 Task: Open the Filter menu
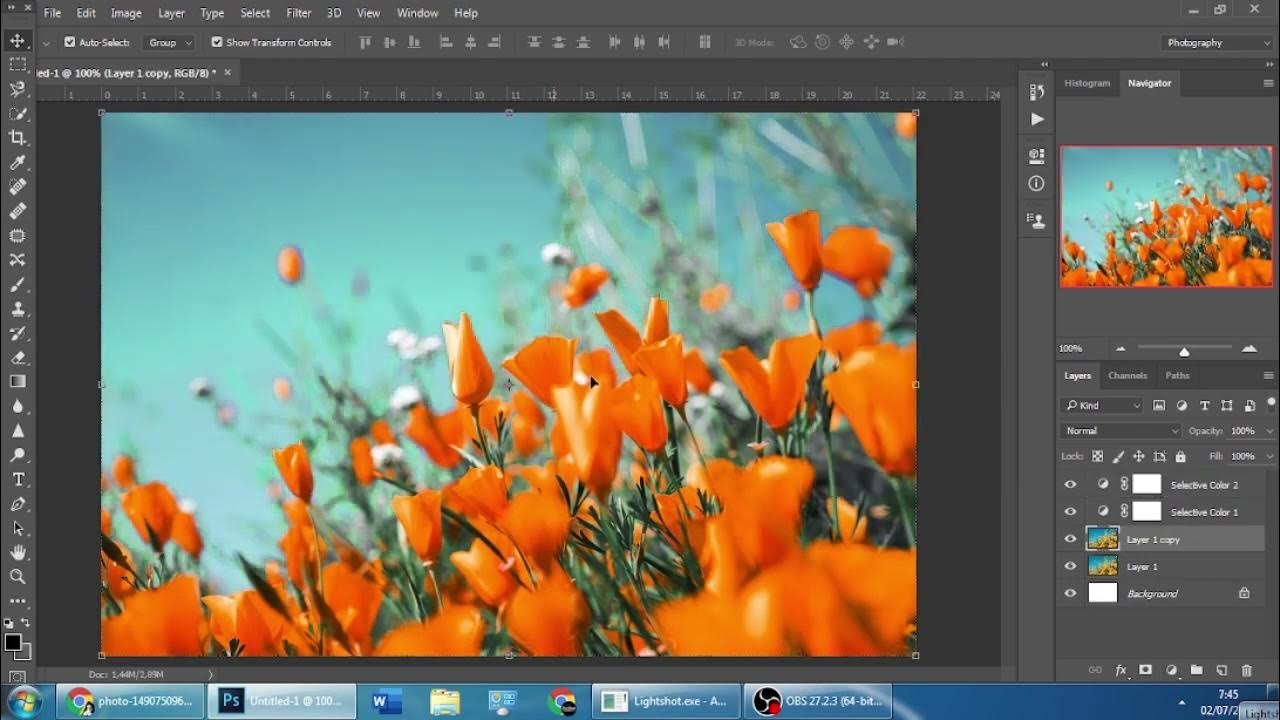coord(299,13)
